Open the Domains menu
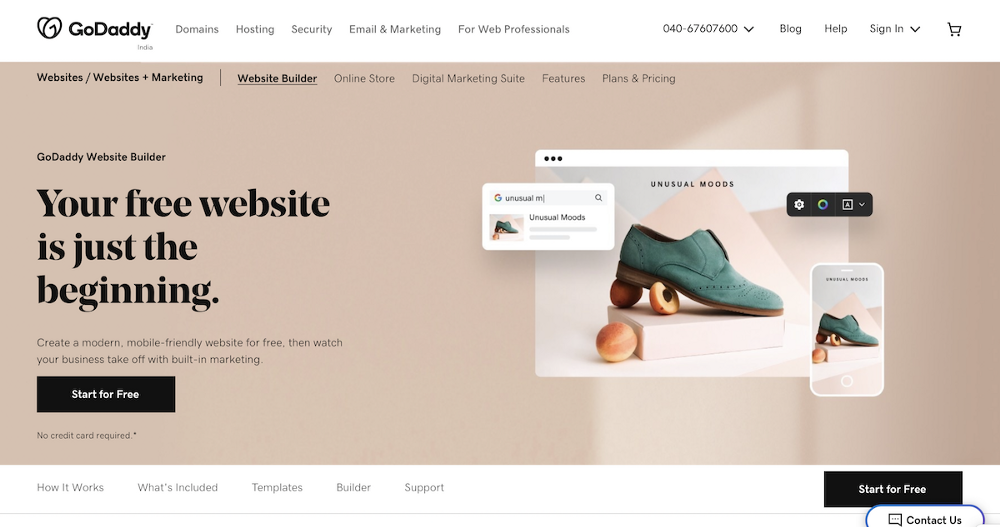 [x=197, y=29]
